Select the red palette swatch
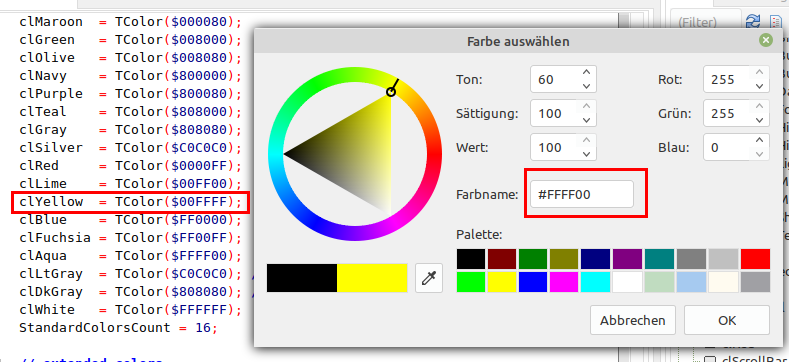789x362 pixels. coord(755,259)
